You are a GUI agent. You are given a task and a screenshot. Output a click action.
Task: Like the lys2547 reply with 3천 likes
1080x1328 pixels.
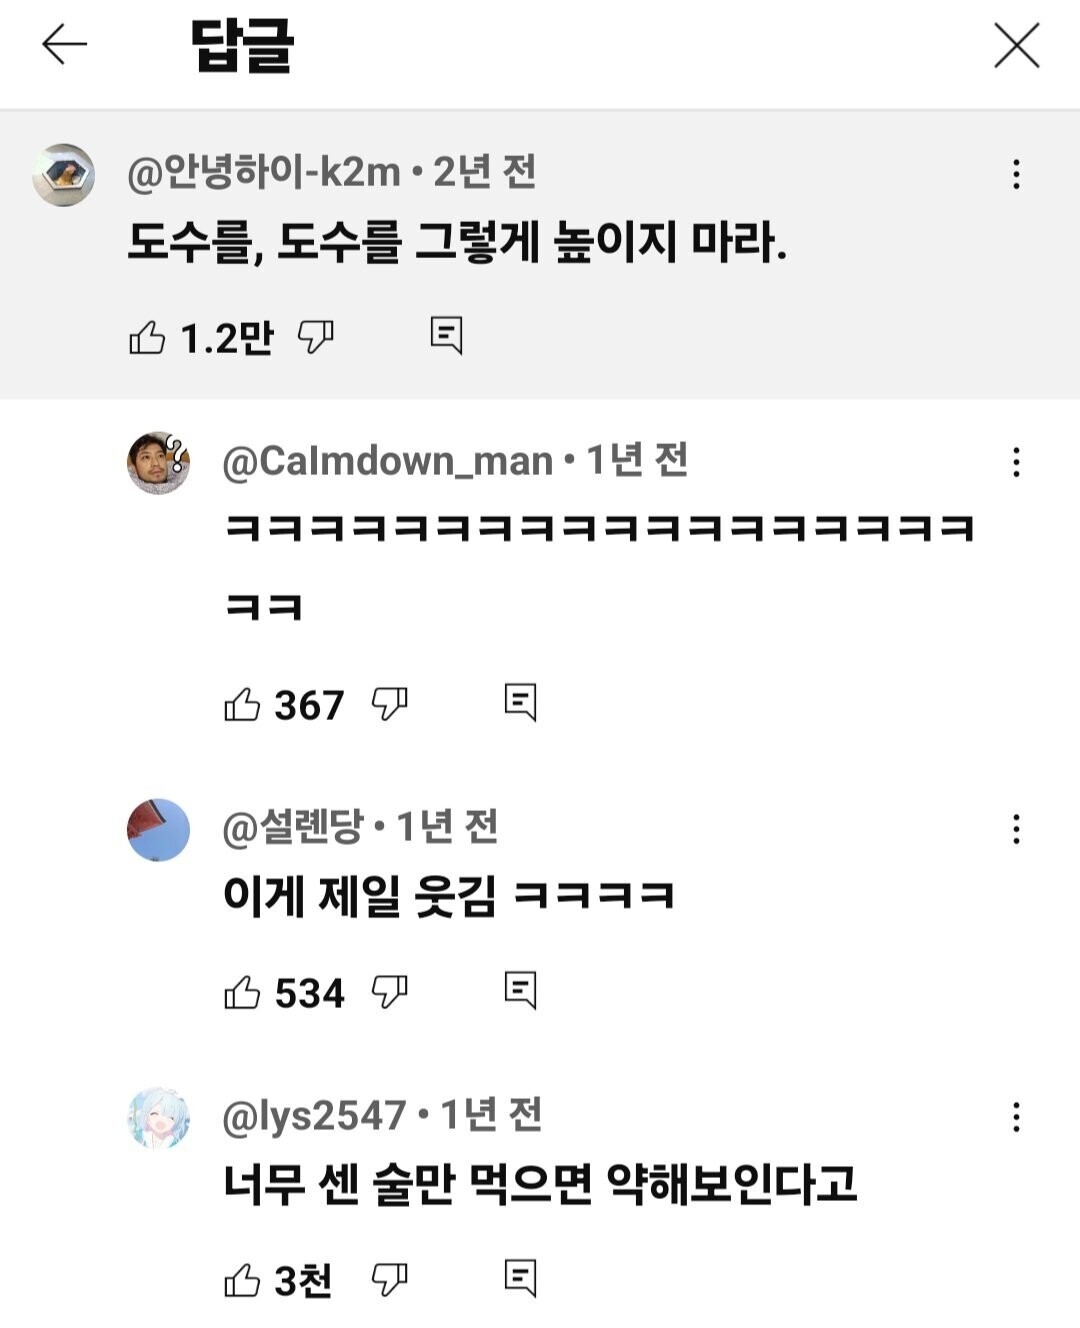coord(242,1280)
